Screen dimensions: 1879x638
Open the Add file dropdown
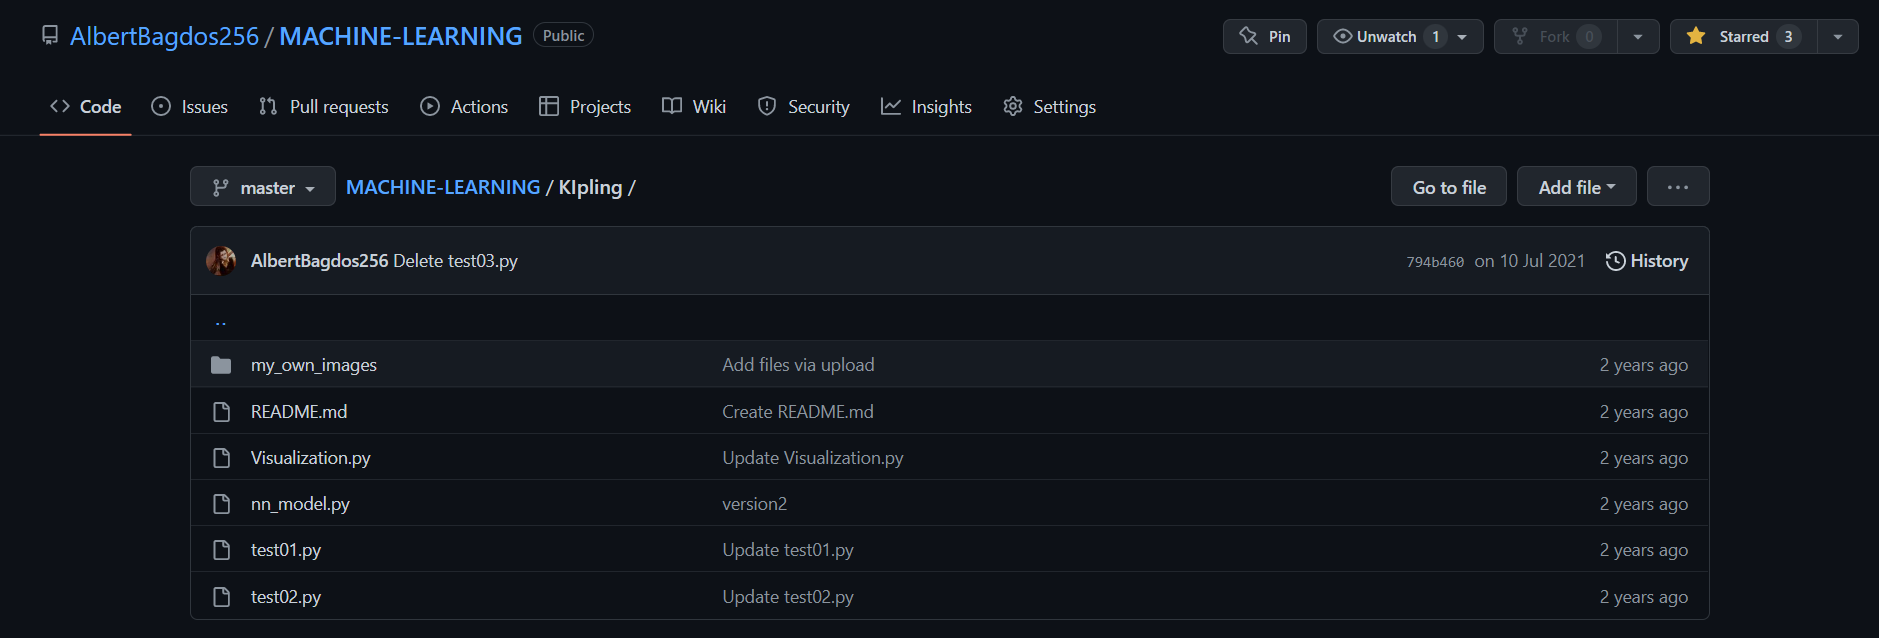pyautogui.click(x=1576, y=187)
